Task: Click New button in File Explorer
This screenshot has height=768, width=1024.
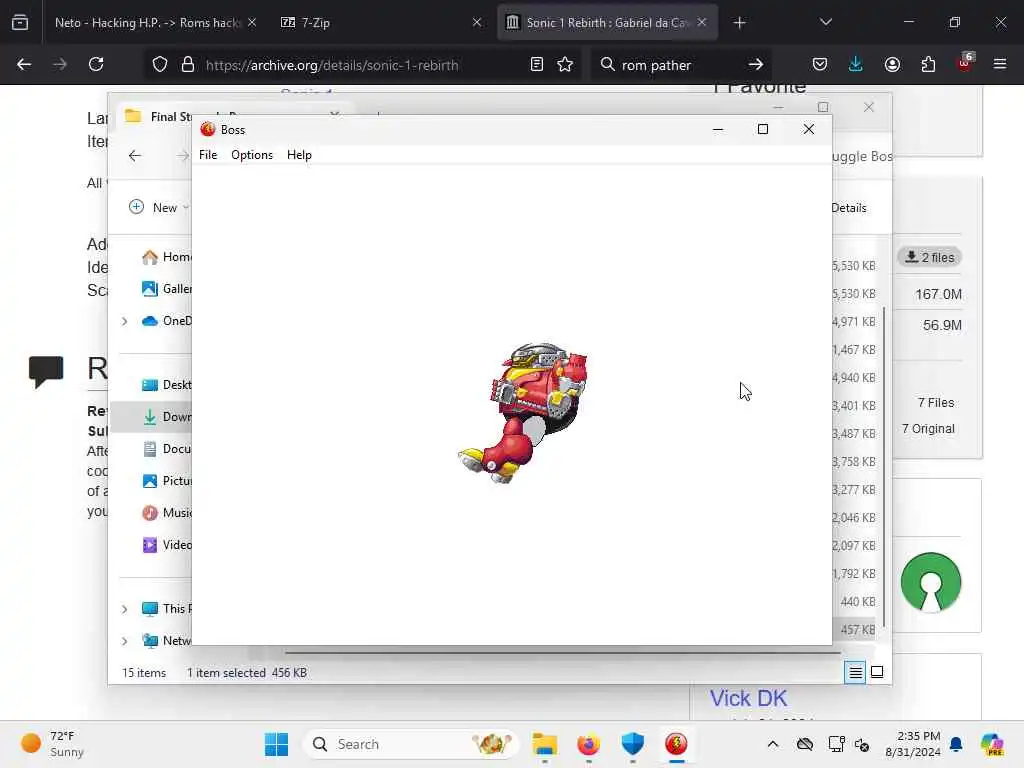Action: coord(159,207)
